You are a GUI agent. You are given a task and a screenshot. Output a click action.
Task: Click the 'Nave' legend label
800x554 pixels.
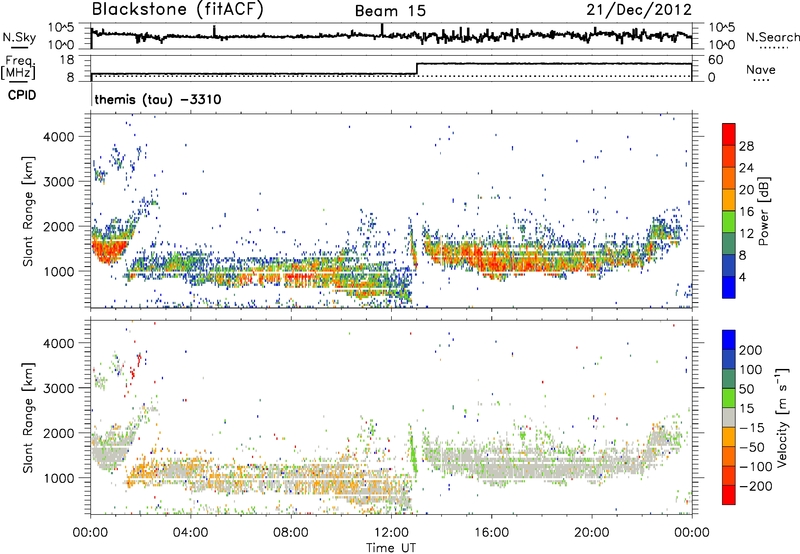coord(761,69)
